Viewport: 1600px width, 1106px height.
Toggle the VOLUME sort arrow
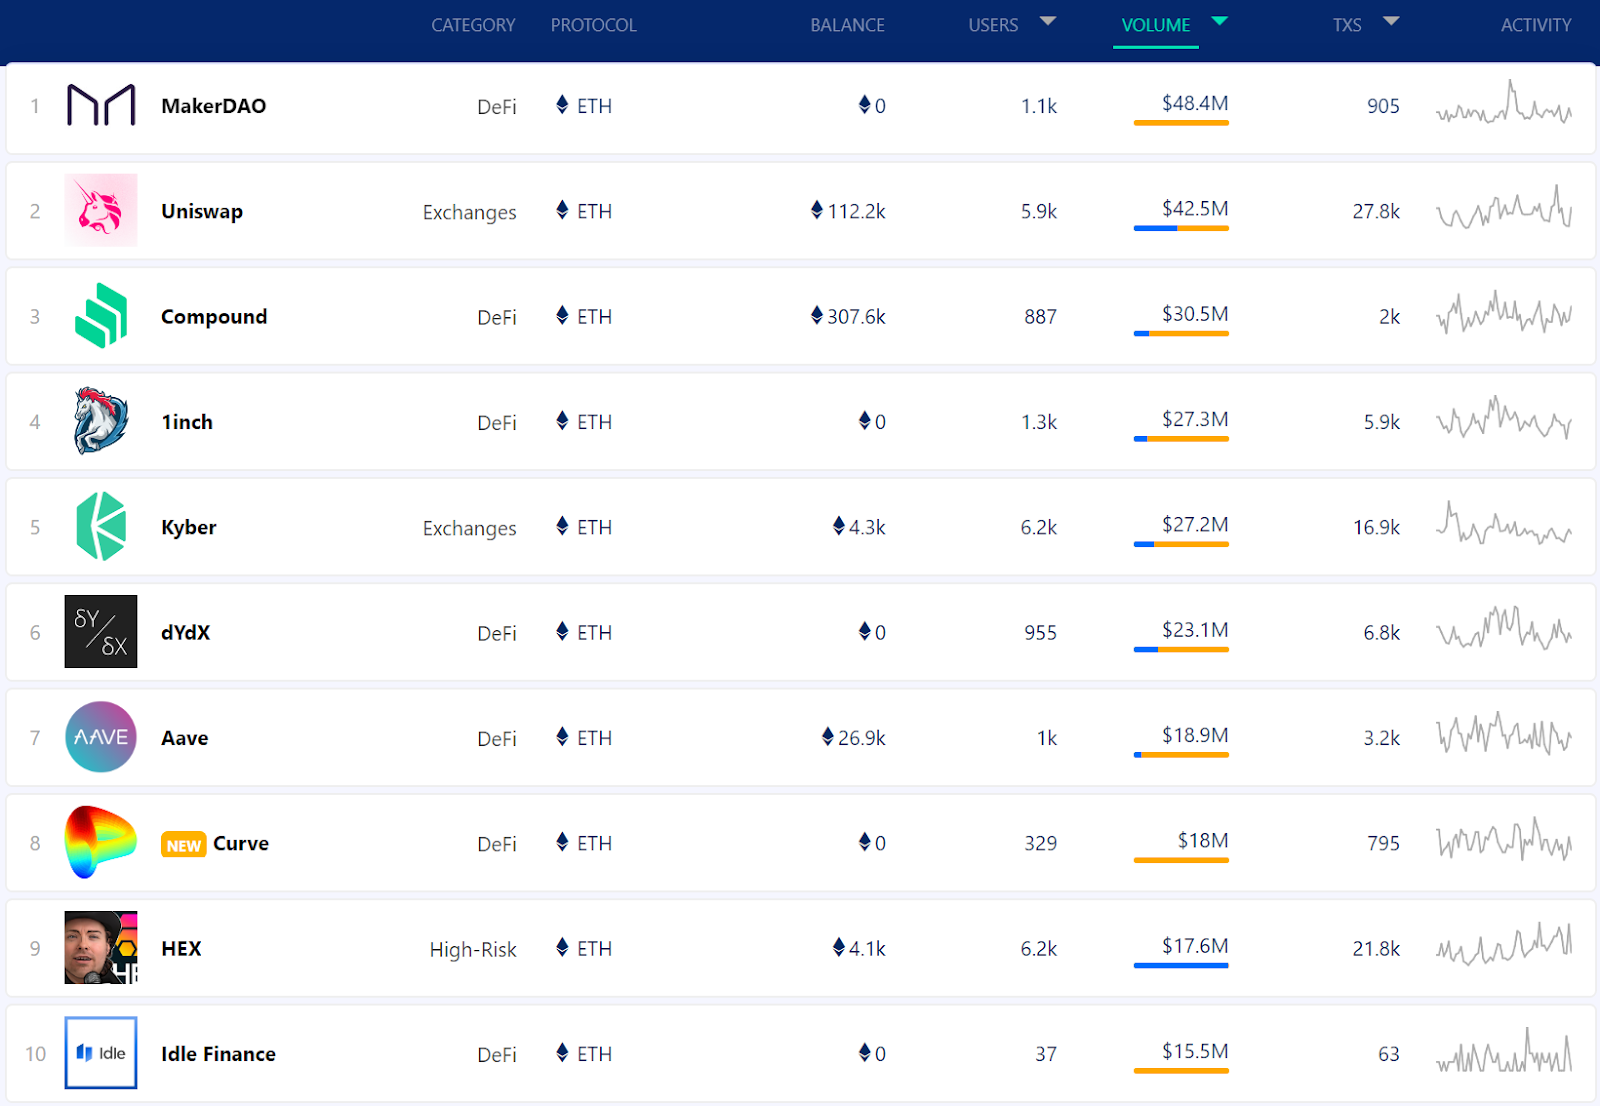click(1220, 21)
